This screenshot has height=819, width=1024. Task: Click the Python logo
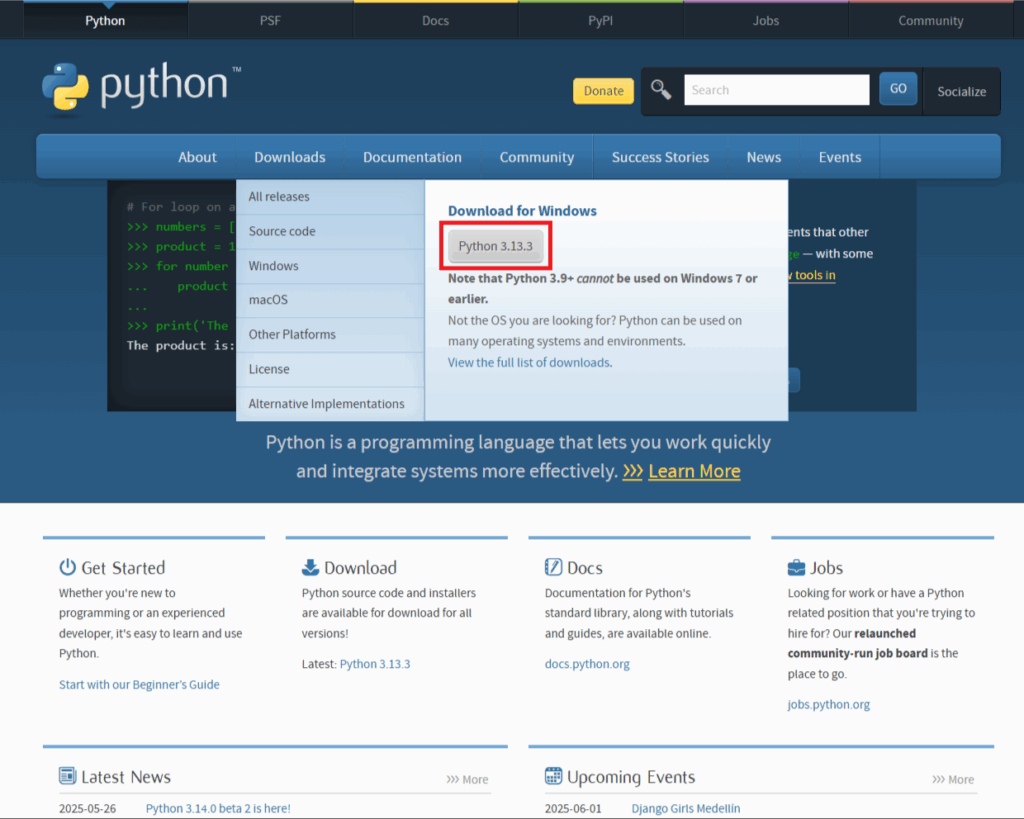point(141,88)
